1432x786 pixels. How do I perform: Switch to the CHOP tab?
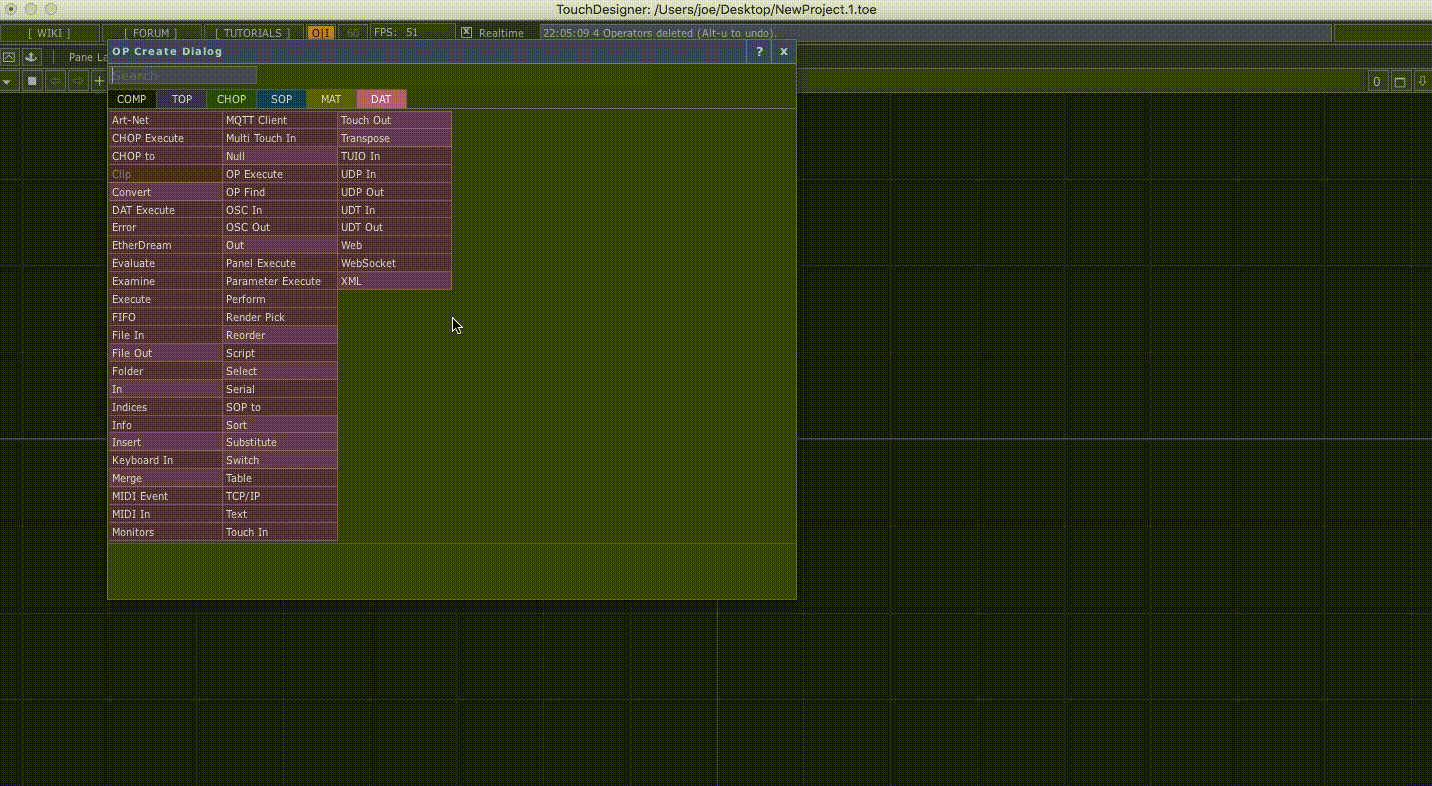(x=231, y=99)
